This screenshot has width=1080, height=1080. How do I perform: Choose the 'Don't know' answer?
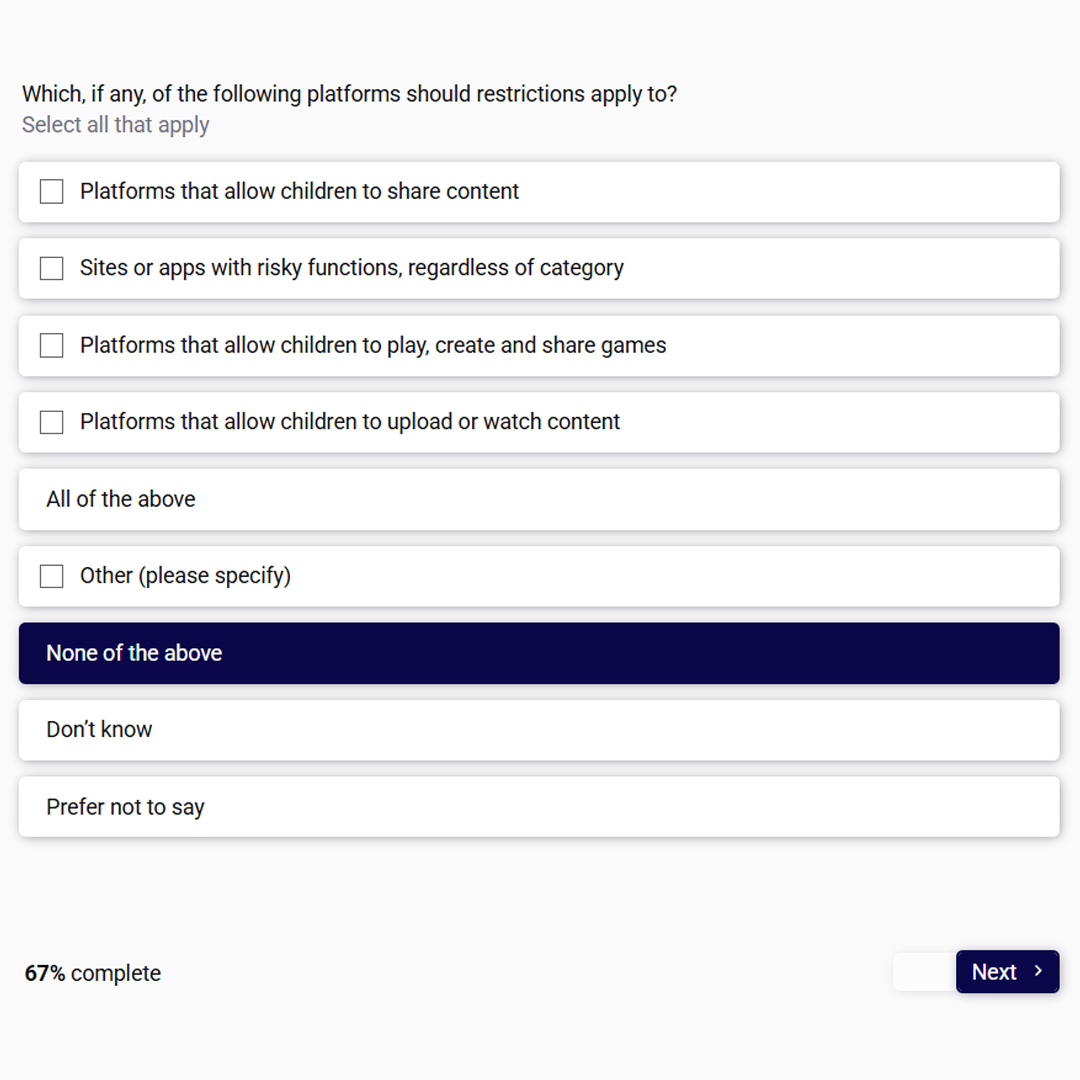pyautogui.click(x=539, y=730)
